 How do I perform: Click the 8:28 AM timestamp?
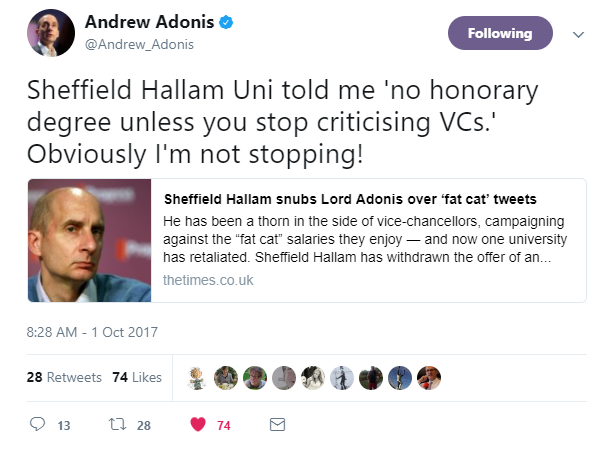pos(93,331)
